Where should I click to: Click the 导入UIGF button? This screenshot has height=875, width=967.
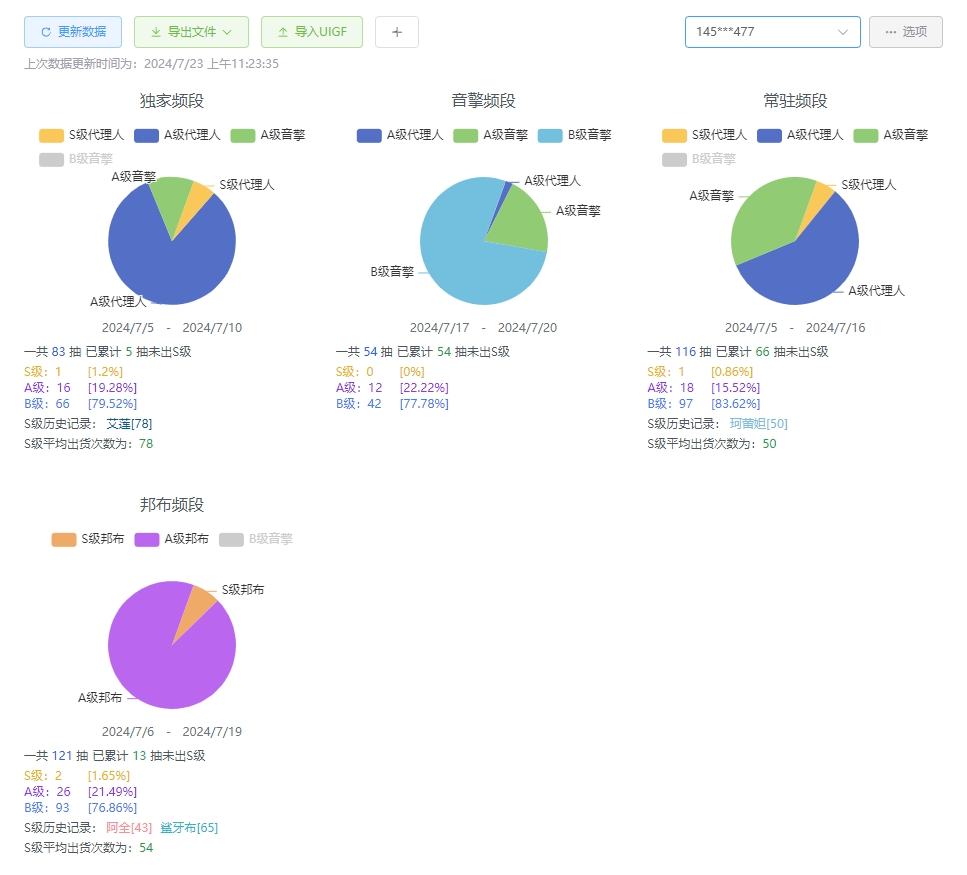[311, 32]
